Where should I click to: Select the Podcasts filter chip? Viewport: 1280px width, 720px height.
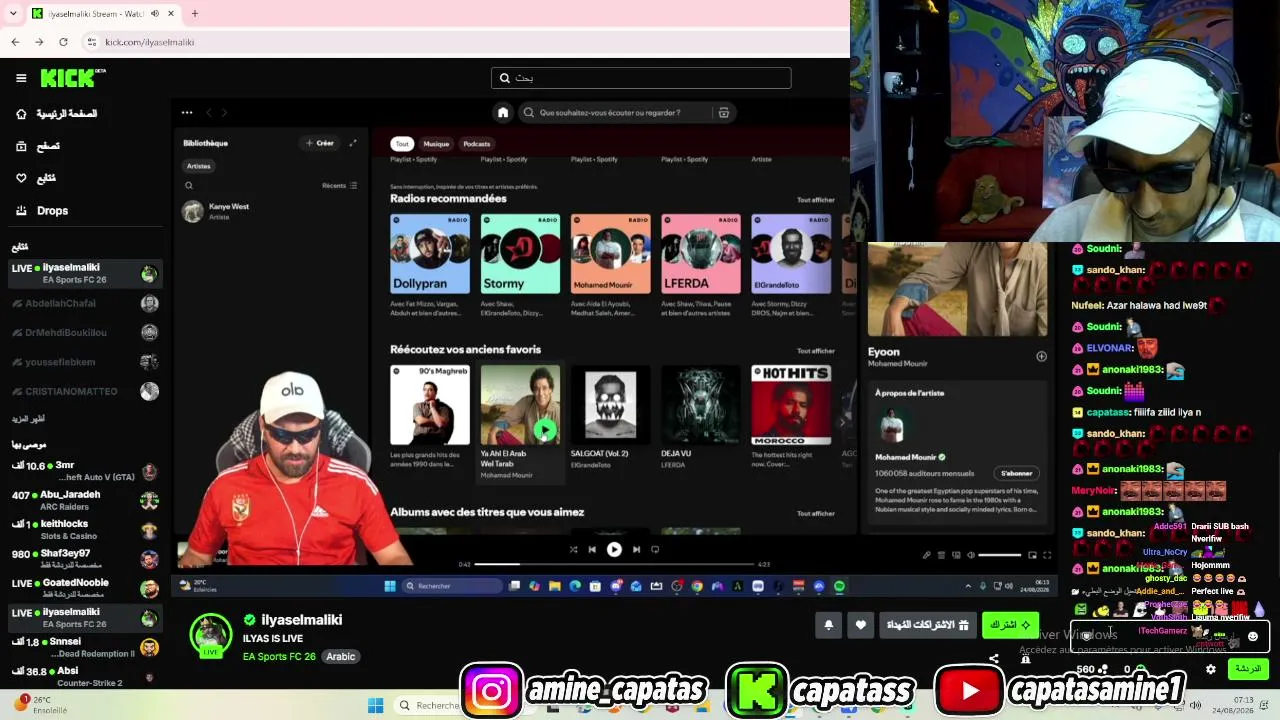click(477, 144)
